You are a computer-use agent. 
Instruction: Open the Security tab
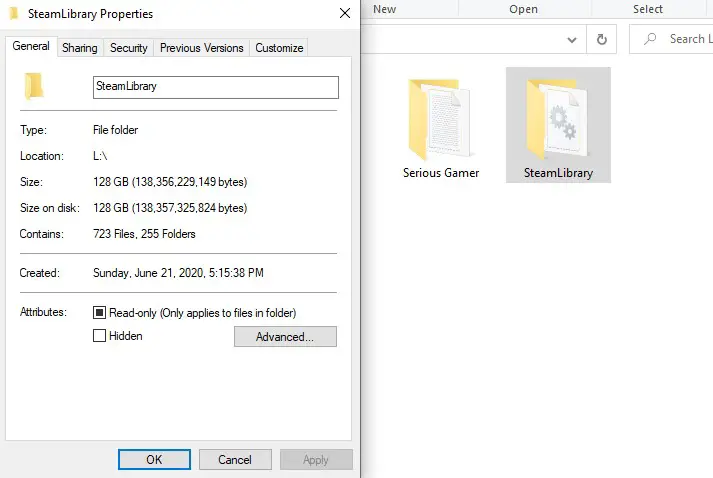click(129, 48)
